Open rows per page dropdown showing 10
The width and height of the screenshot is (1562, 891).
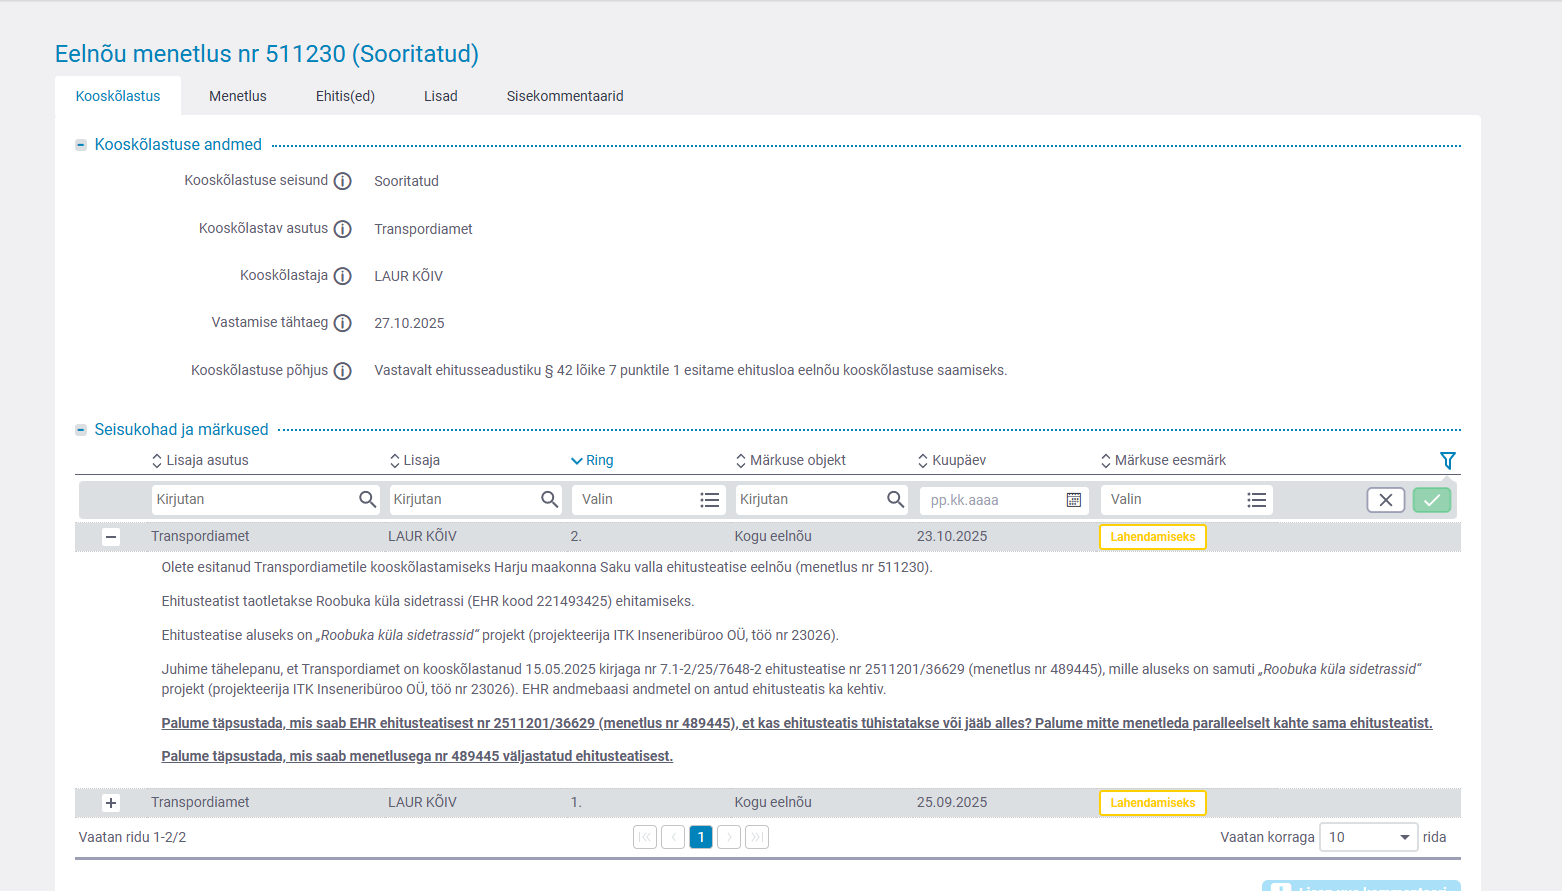tap(1368, 837)
